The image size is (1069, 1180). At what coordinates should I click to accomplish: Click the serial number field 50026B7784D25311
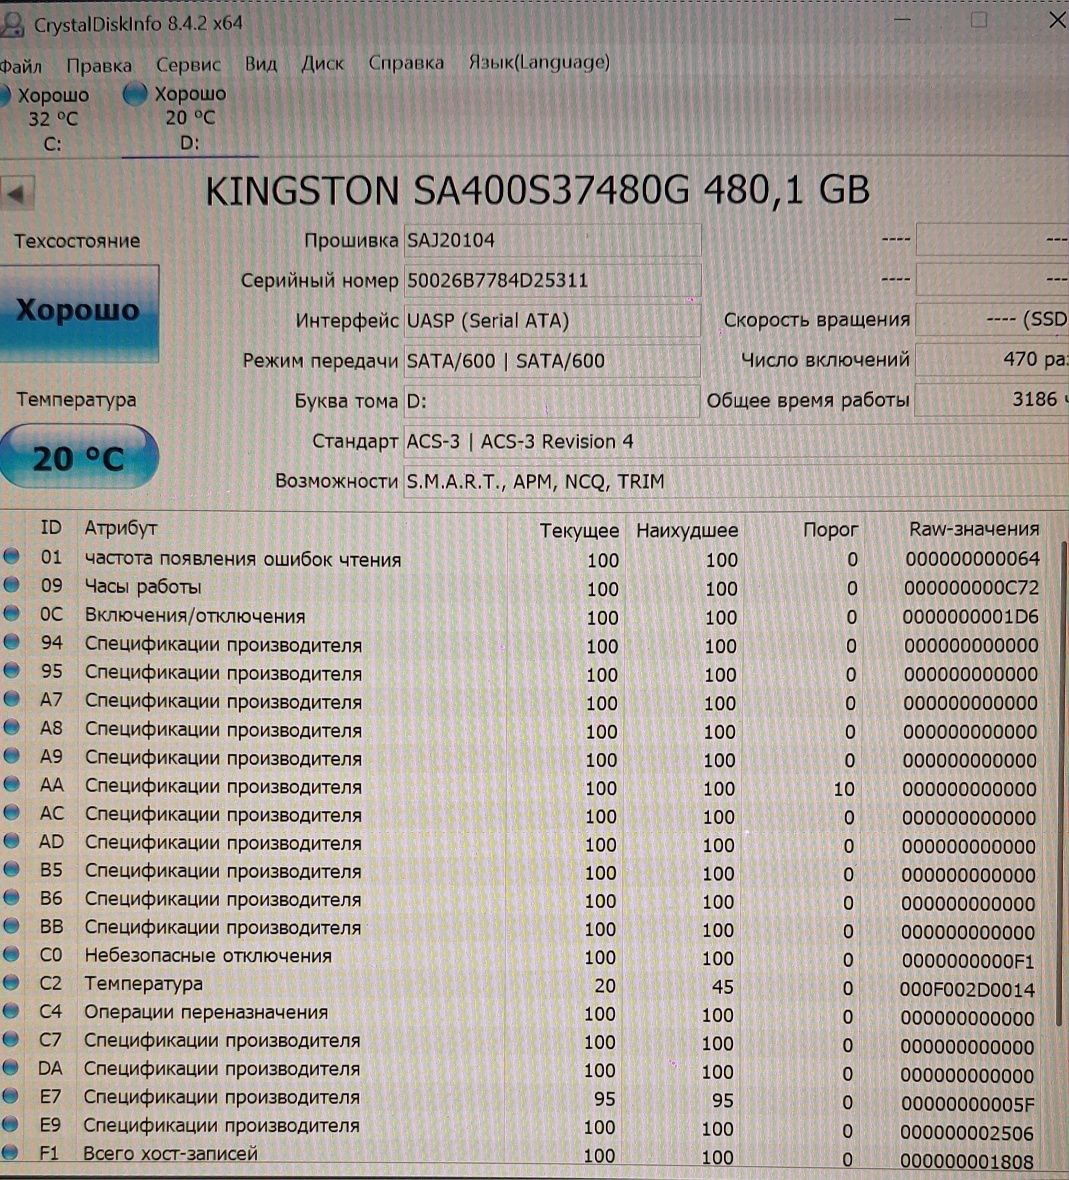coord(552,281)
